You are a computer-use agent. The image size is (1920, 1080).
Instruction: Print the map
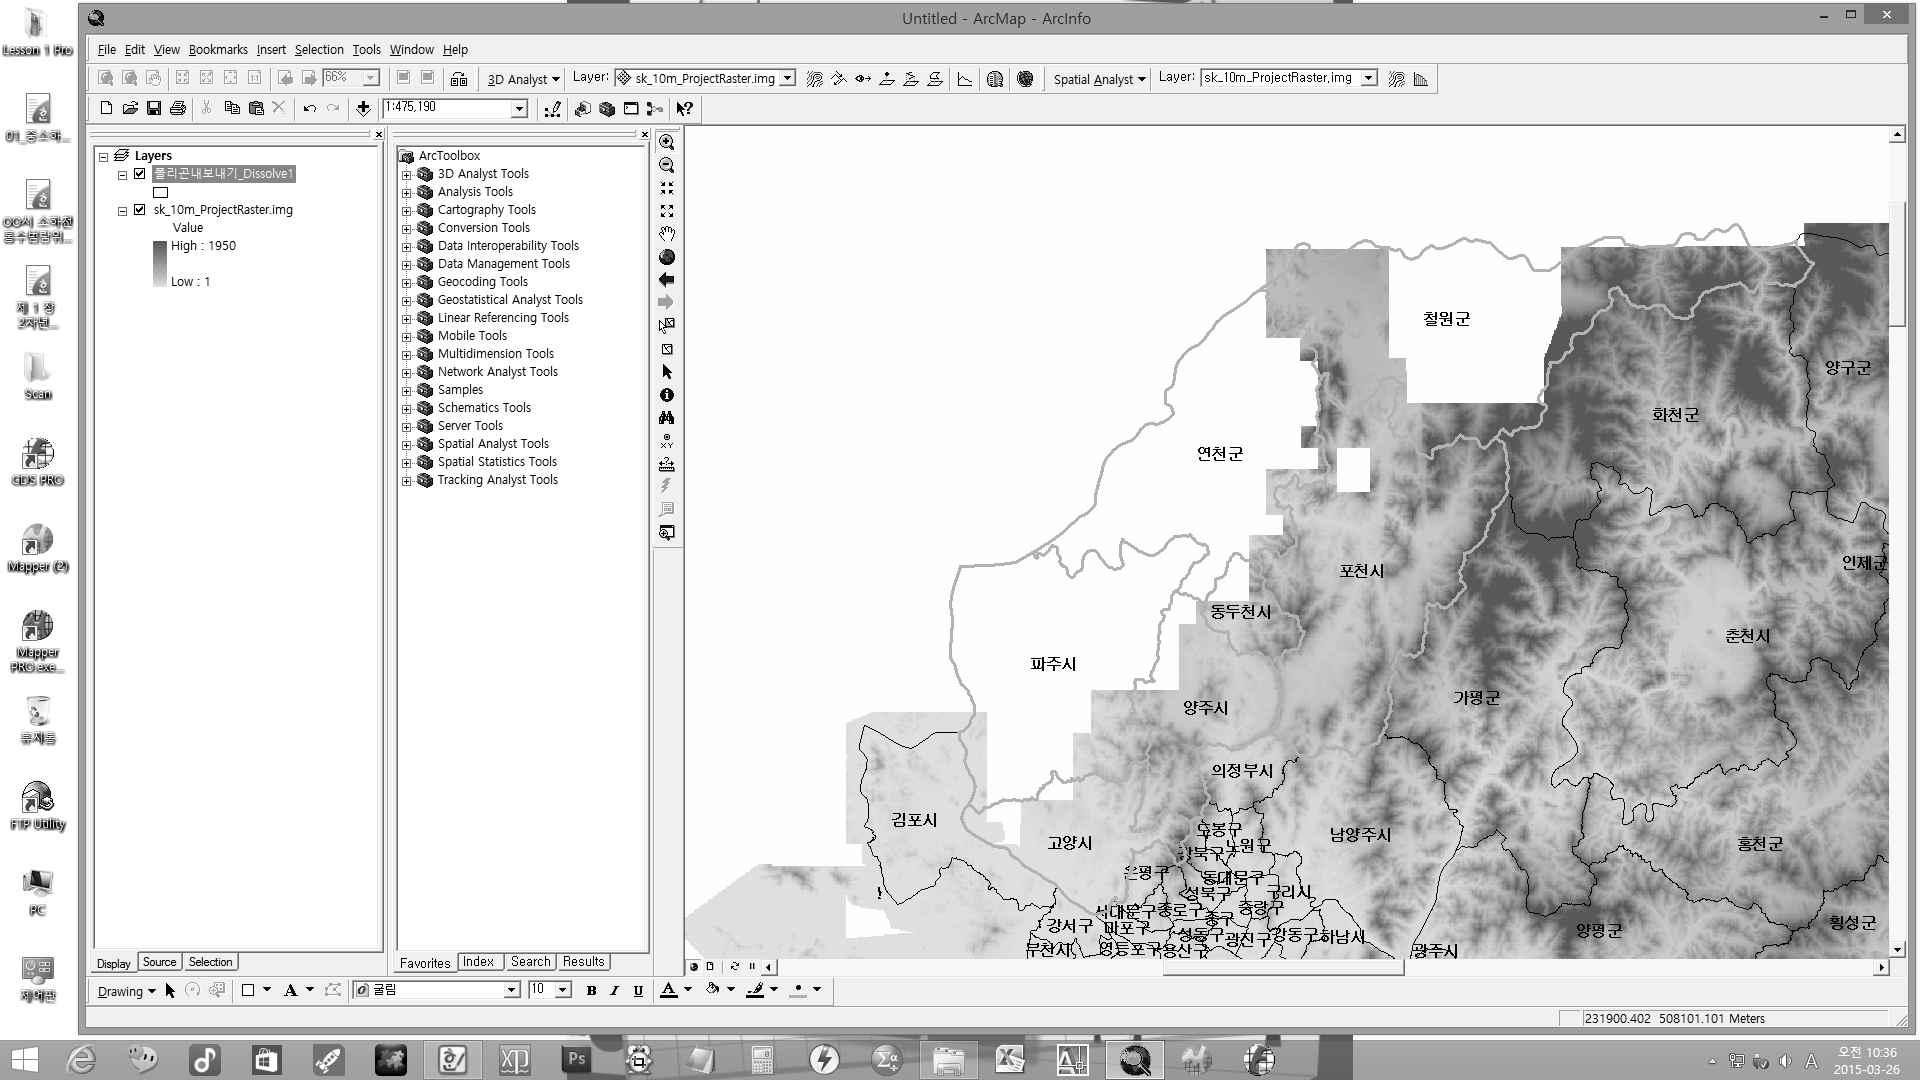point(178,108)
